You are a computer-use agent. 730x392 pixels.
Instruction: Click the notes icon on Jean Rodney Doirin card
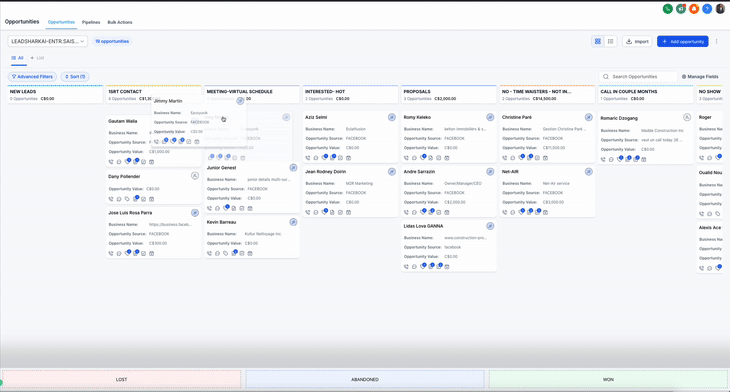click(x=332, y=212)
